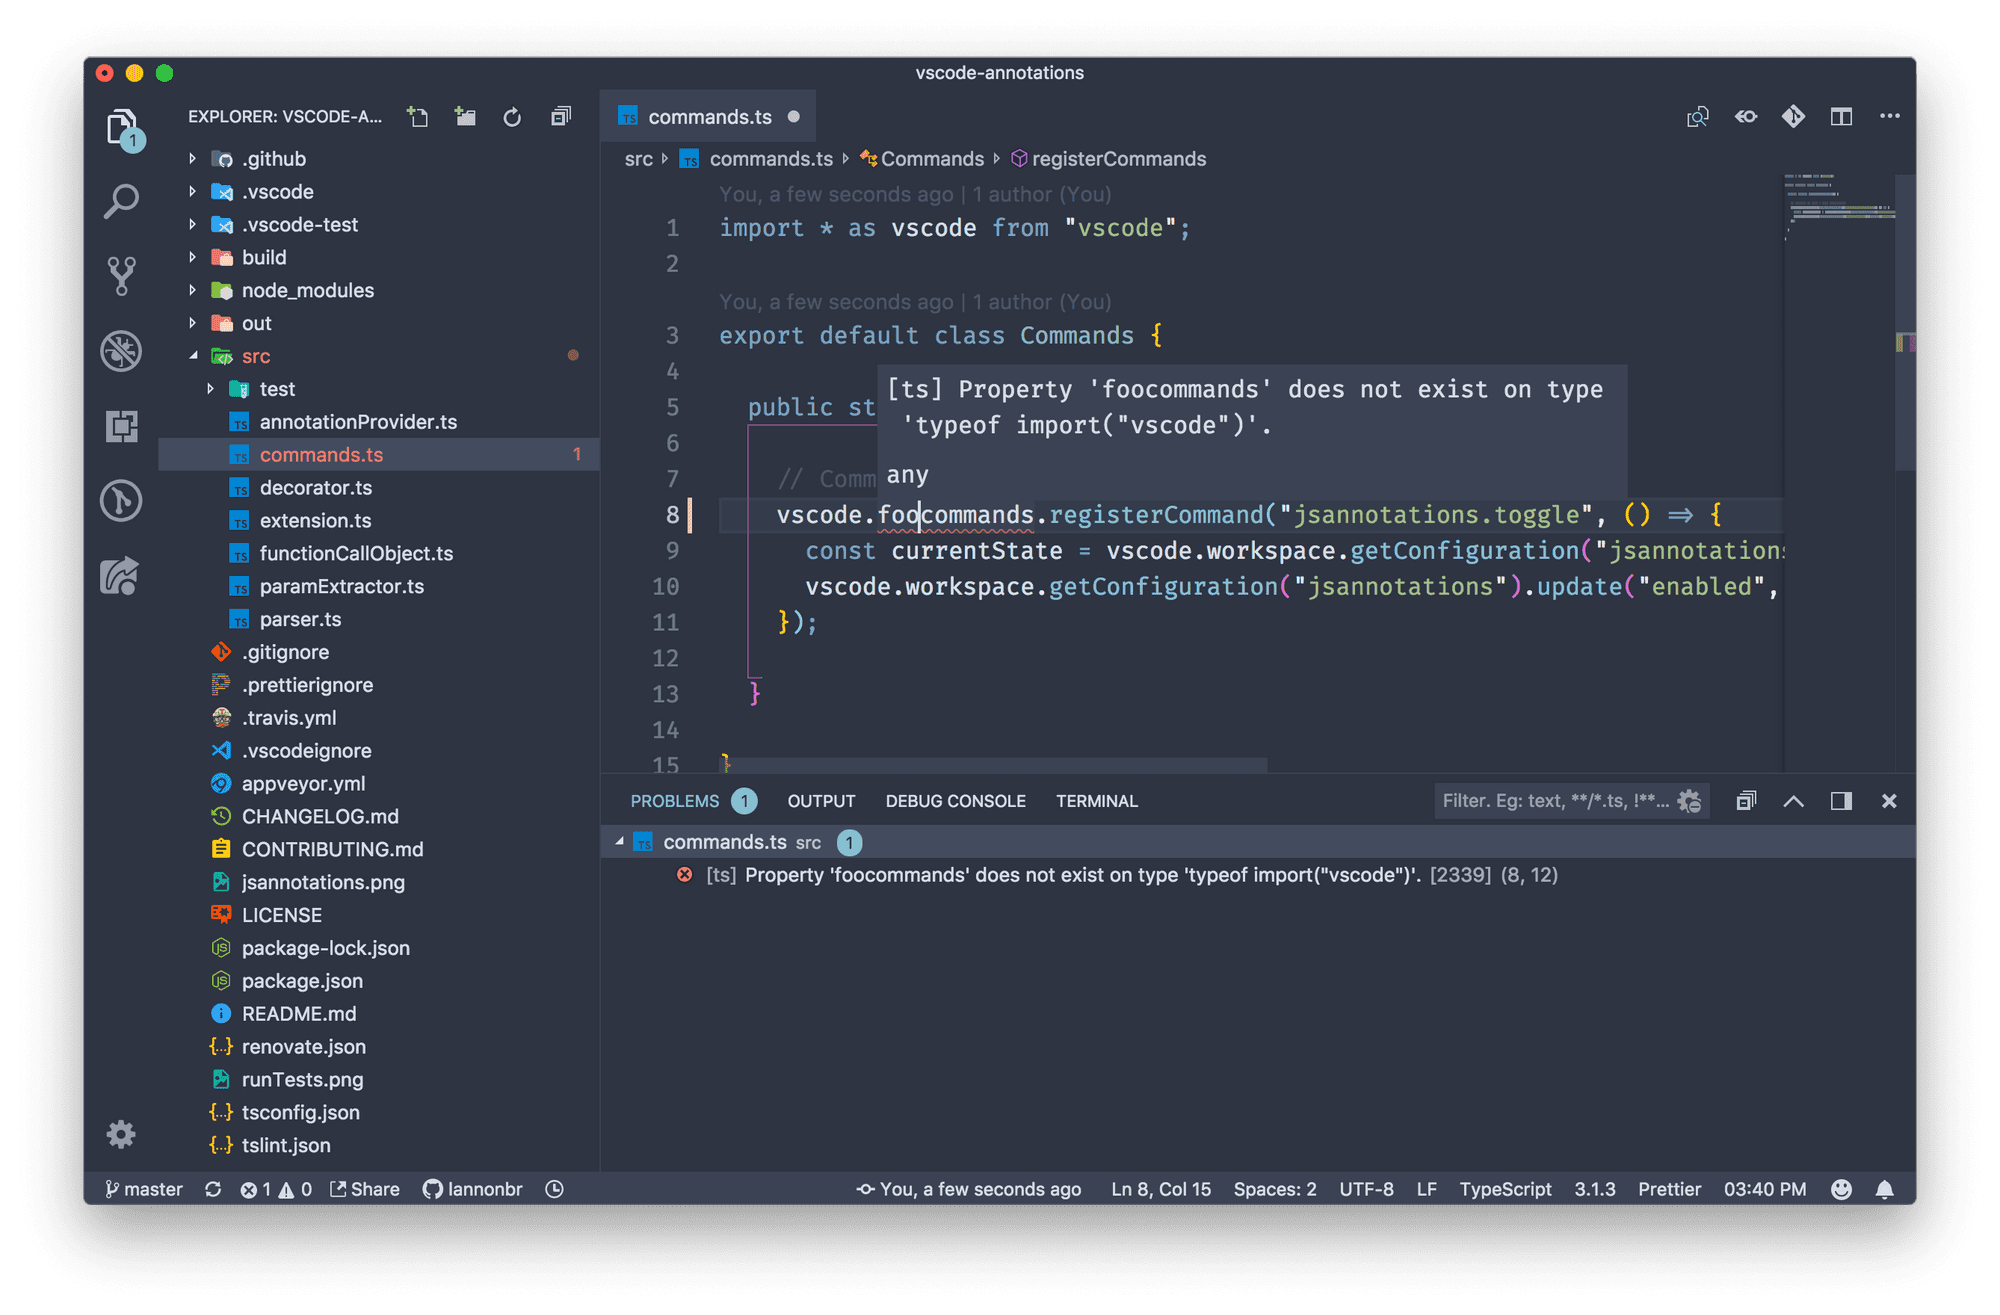Switch to the TERMINAL tab

[x=1096, y=801]
